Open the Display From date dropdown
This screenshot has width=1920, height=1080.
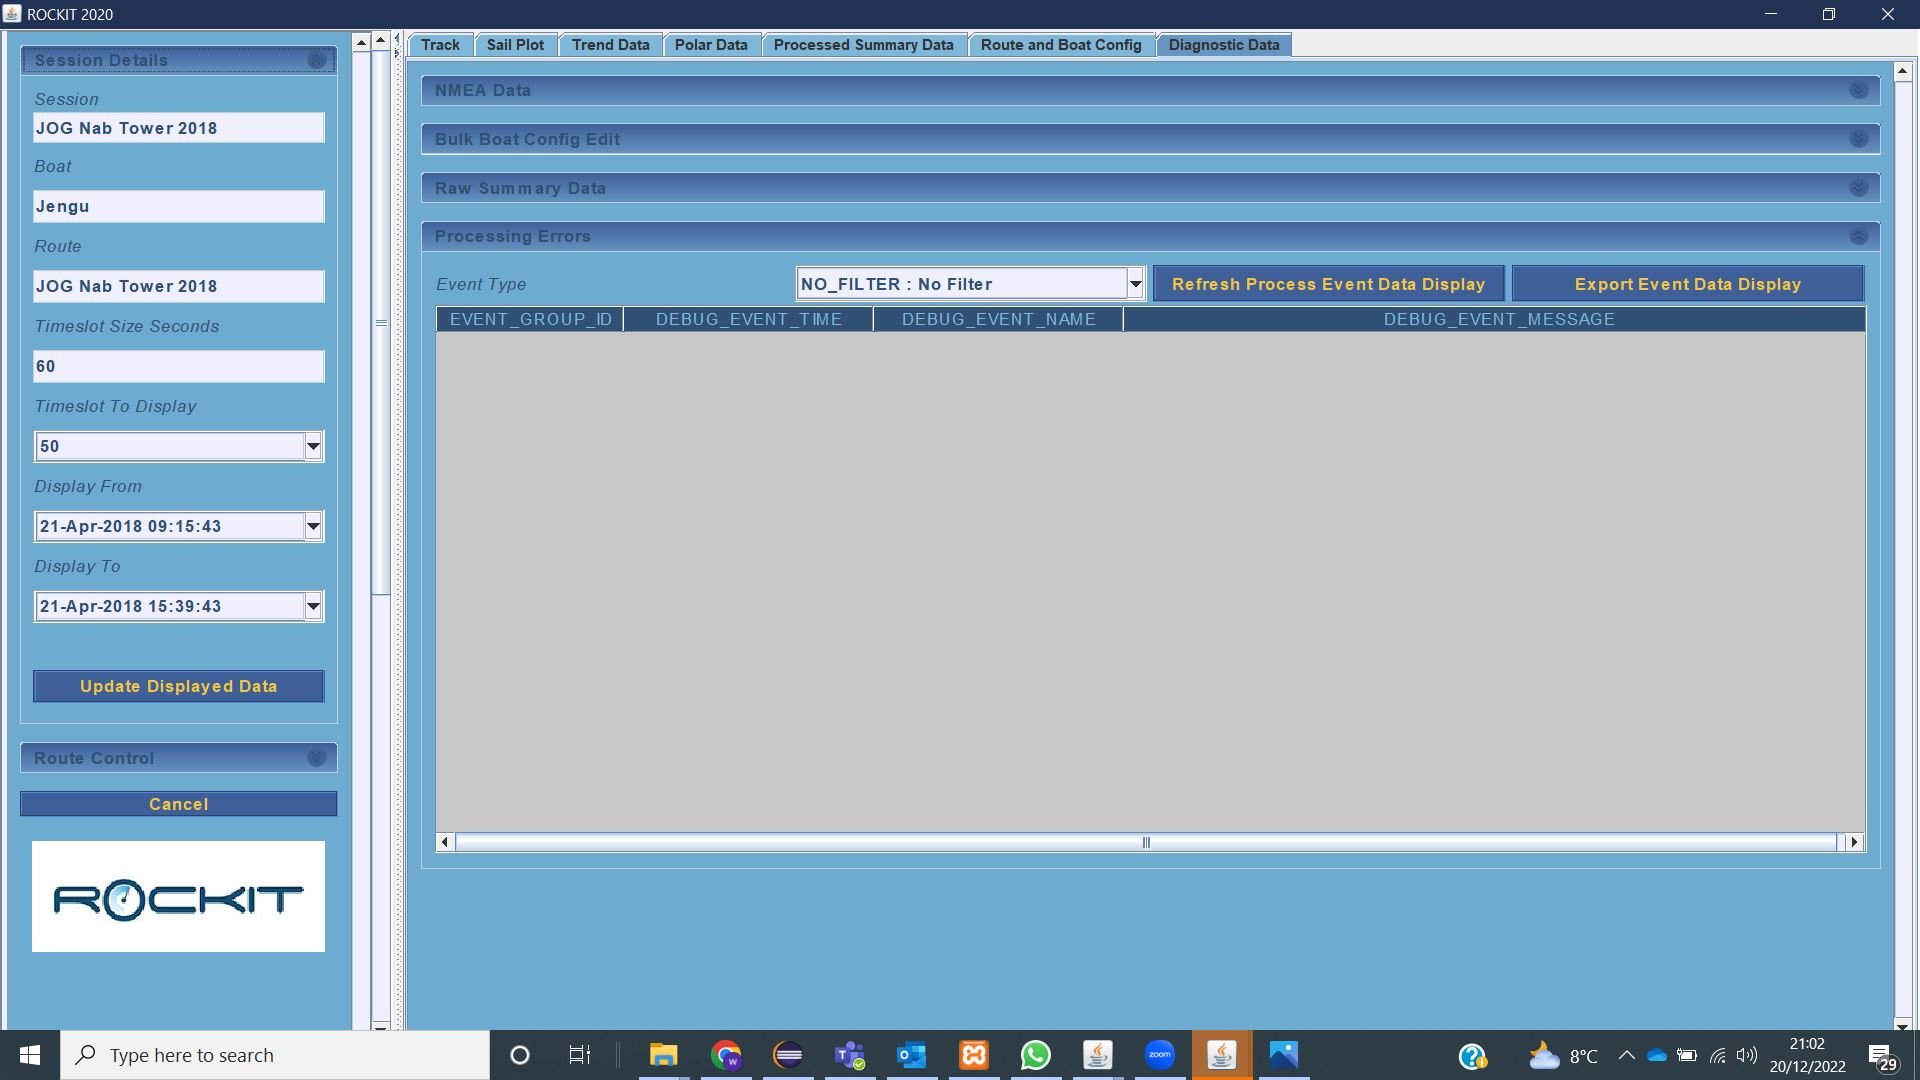[x=313, y=526]
